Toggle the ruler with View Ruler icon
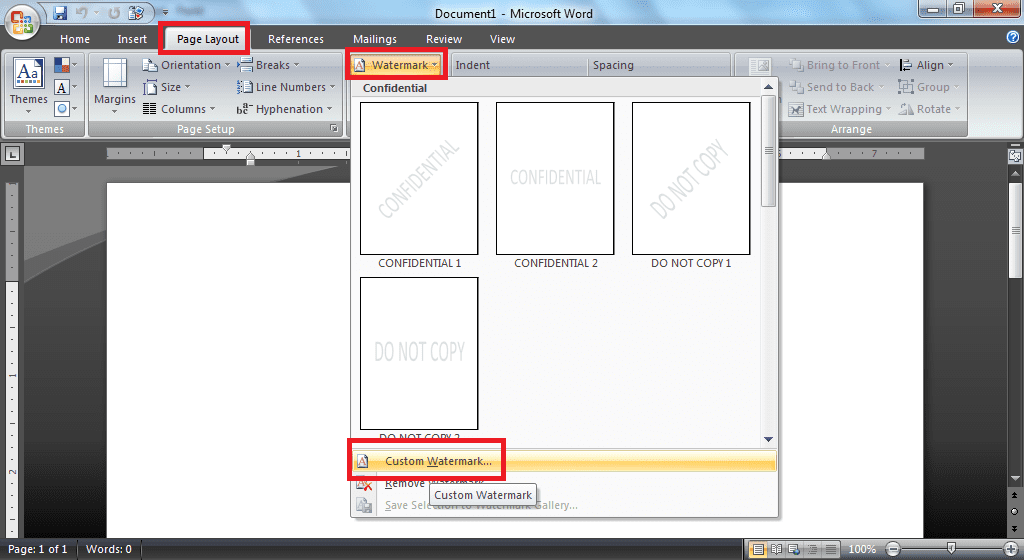The width and height of the screenshot is (1024, 560). (1015, 156)
